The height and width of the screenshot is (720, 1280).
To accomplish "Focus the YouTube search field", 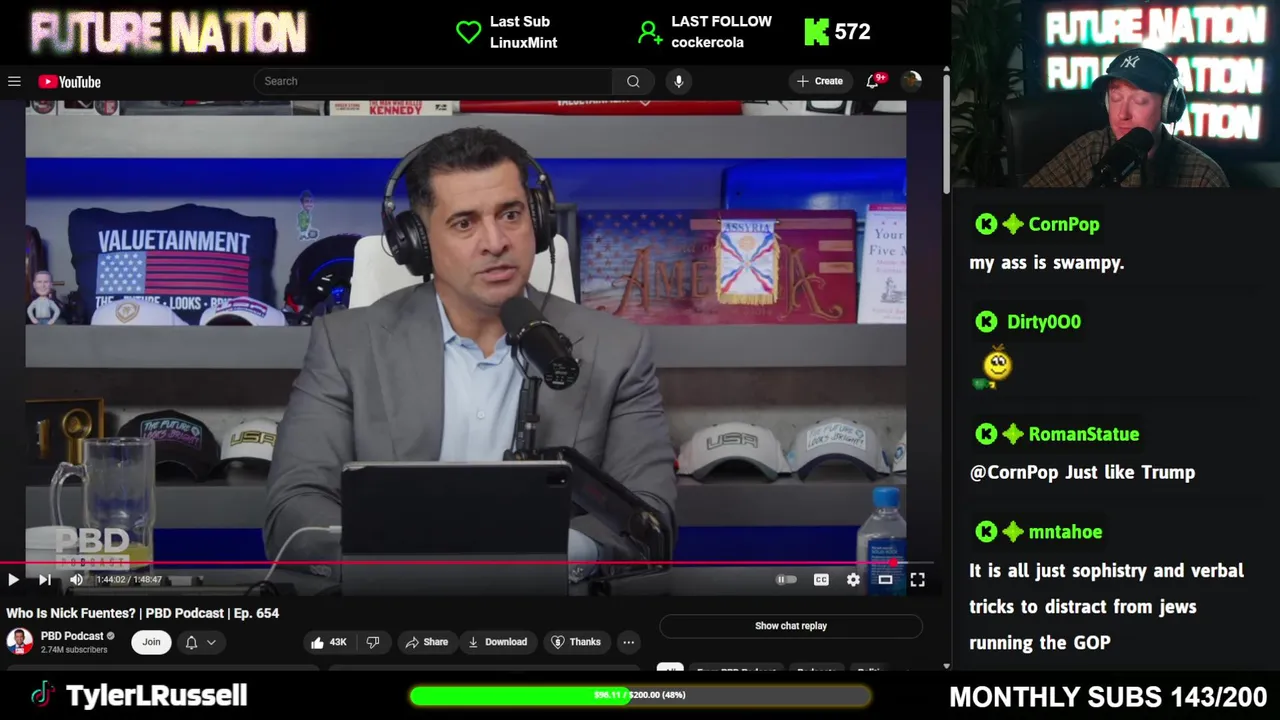I will pyautogui.click(x=433, y=81).
